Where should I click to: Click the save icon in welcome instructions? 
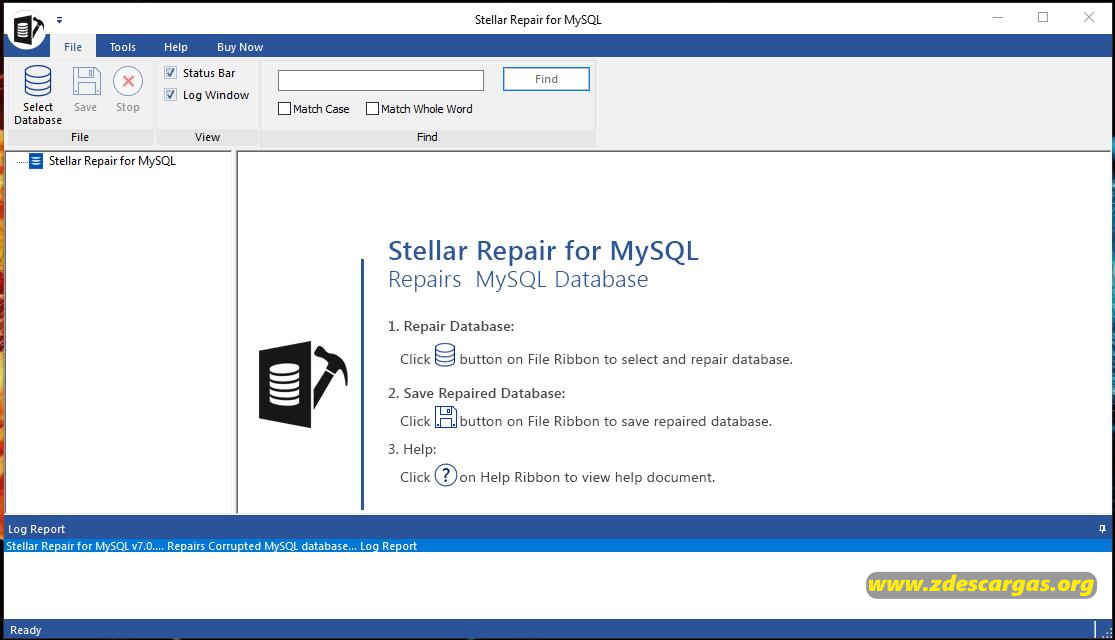446,417
